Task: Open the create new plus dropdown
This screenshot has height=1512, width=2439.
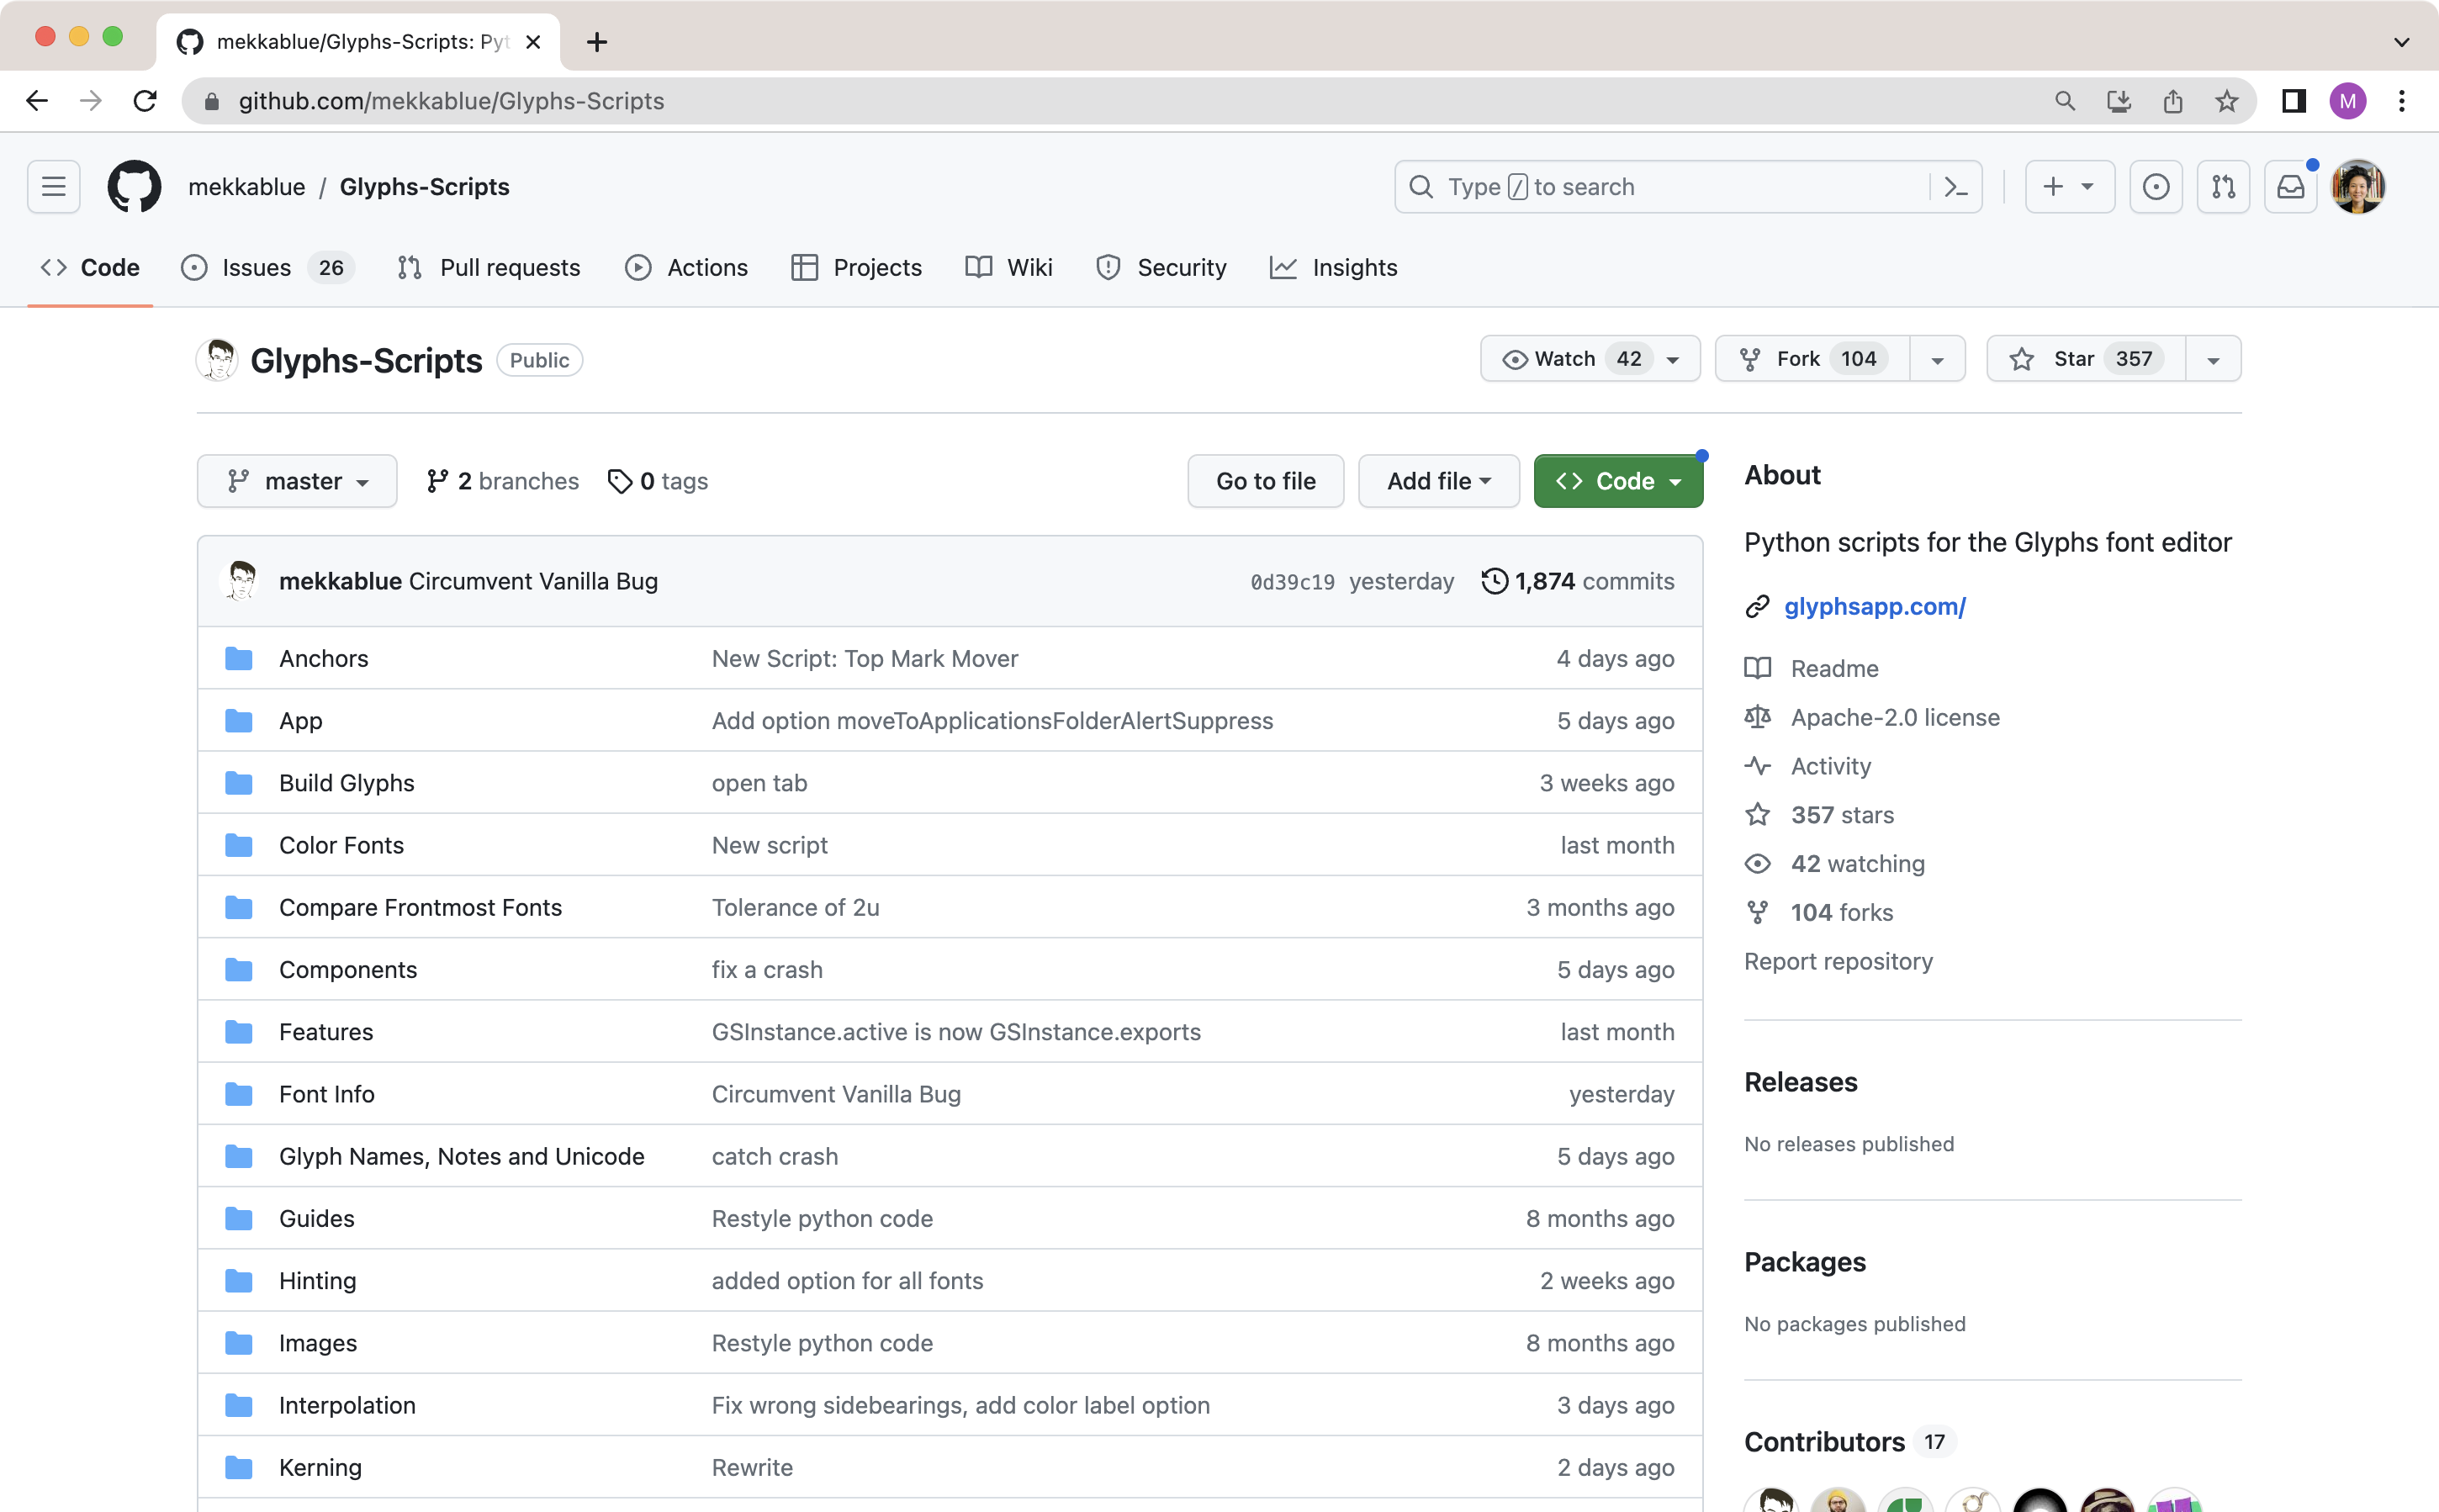Action: point(2069,186)
